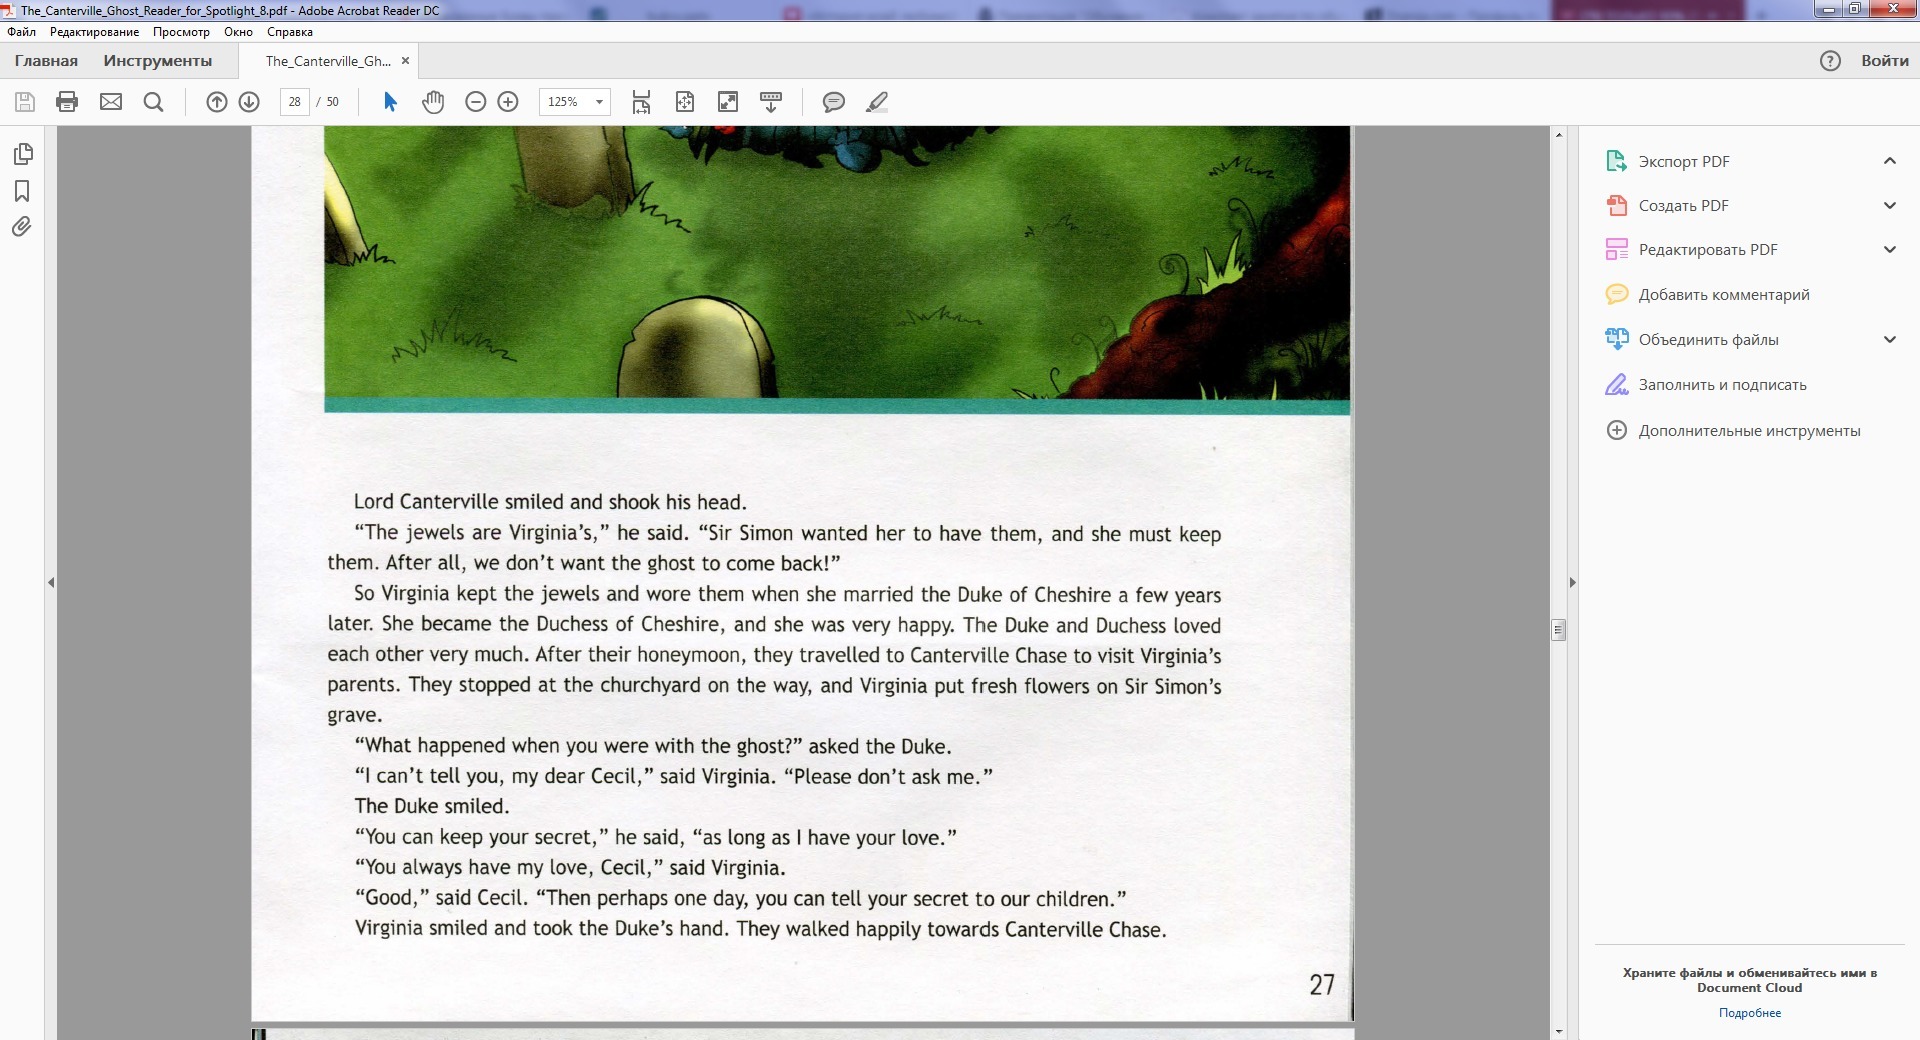Click the scrollbar down arrow
Image resolution: width=1920 pixels, height=1040 pixels.
pos(1558,1031)
